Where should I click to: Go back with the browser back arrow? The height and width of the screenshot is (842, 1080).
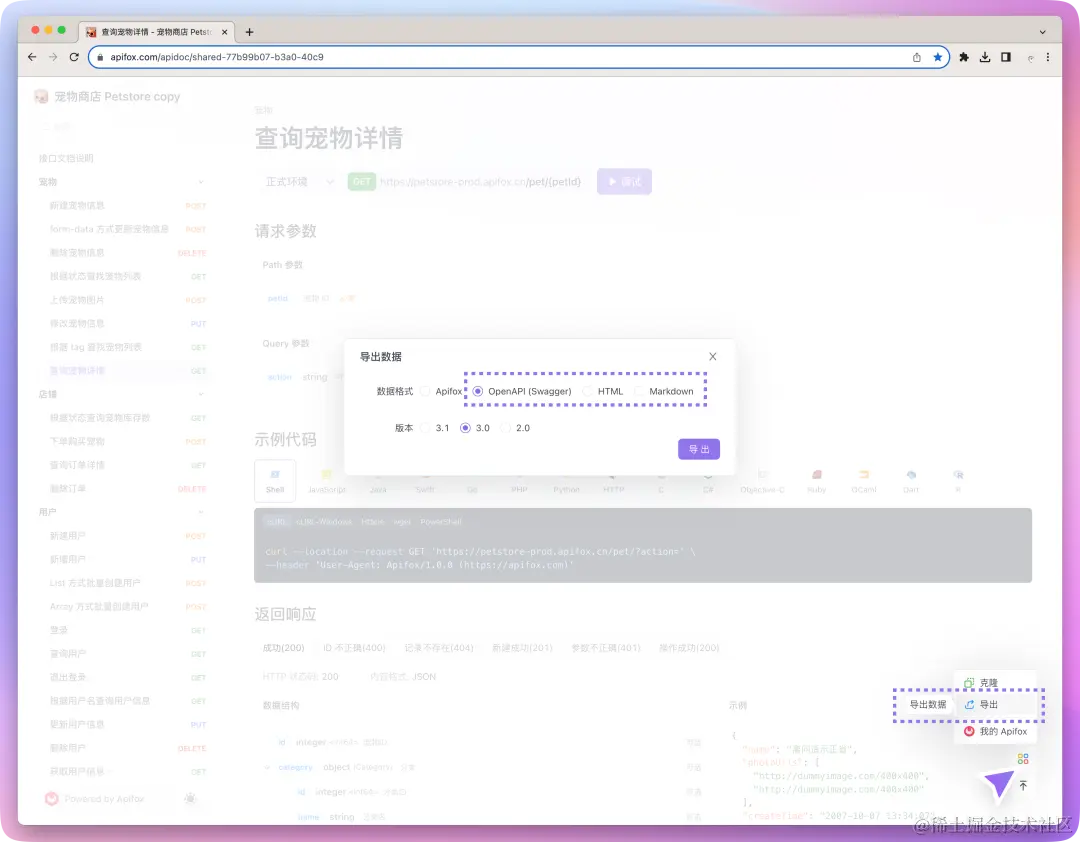pyautogui.click(x=32, y=57)
